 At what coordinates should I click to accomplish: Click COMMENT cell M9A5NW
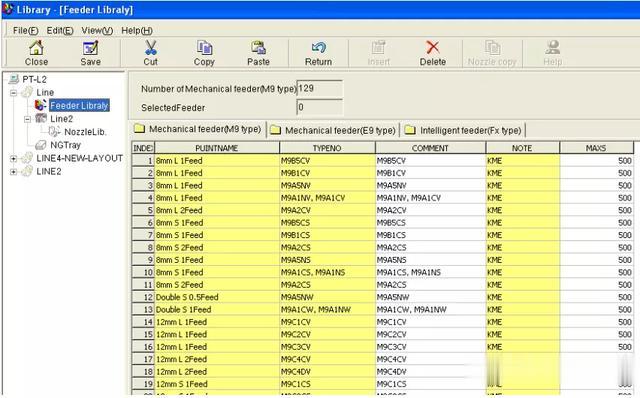tap(430, 297)
